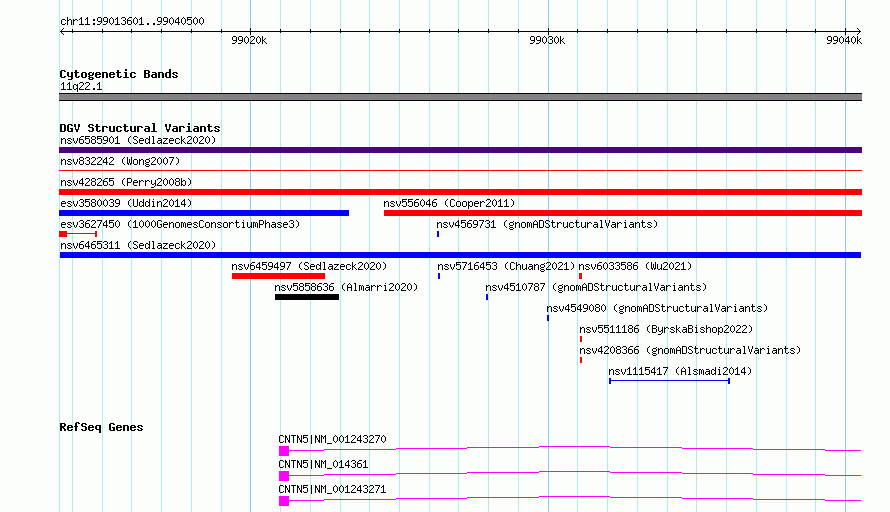Select the gray 11q22.1 cytogenetic band
Screen dimensions: 890x512
[460, 97]
